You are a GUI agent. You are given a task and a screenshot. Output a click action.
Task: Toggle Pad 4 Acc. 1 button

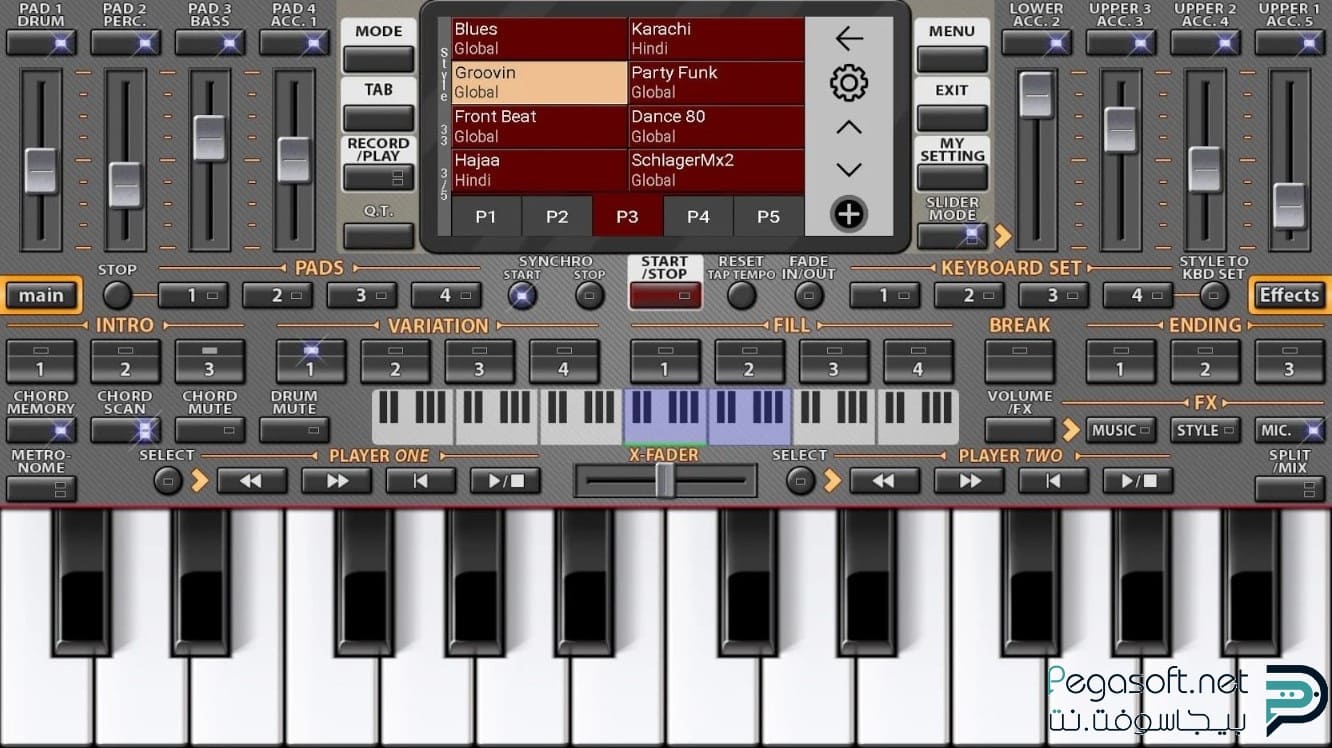pos(294,43)
